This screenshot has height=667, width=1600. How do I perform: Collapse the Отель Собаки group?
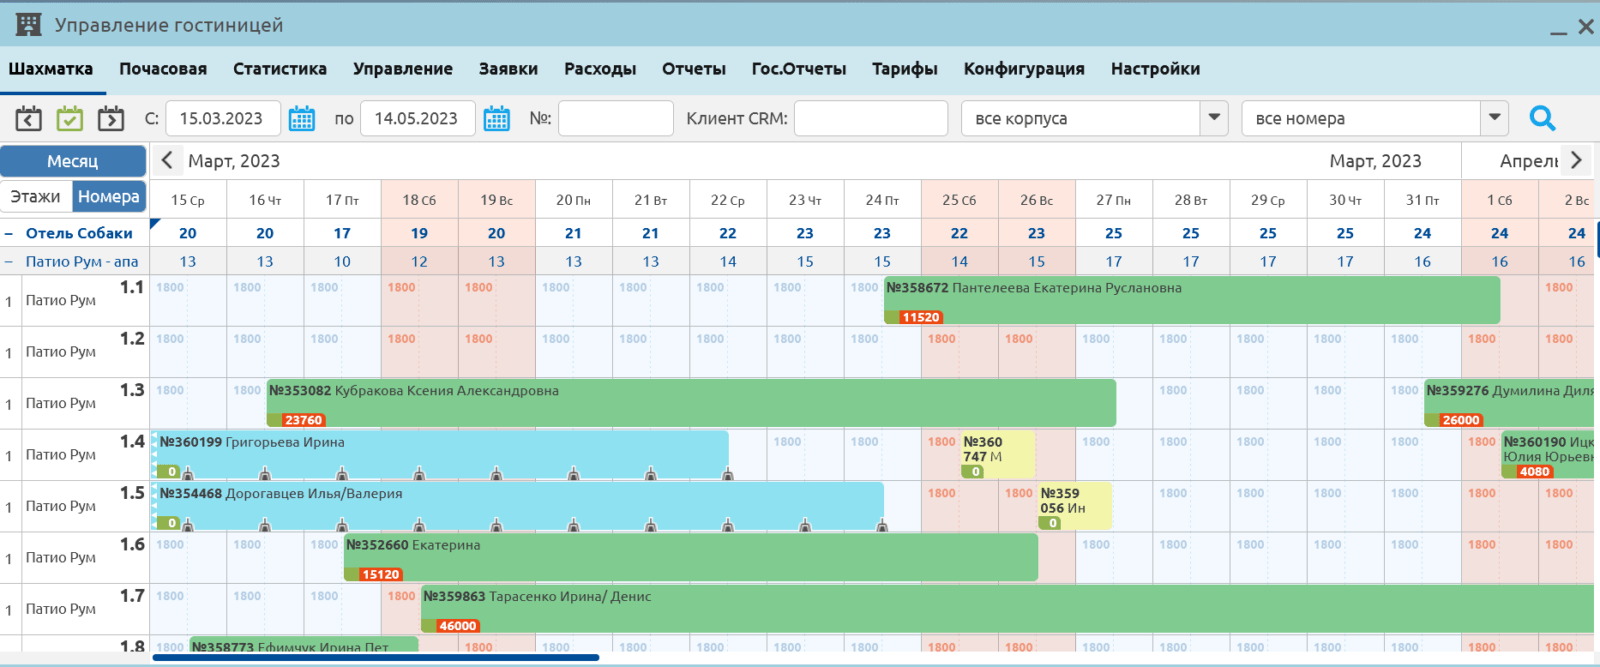(9, 234)
